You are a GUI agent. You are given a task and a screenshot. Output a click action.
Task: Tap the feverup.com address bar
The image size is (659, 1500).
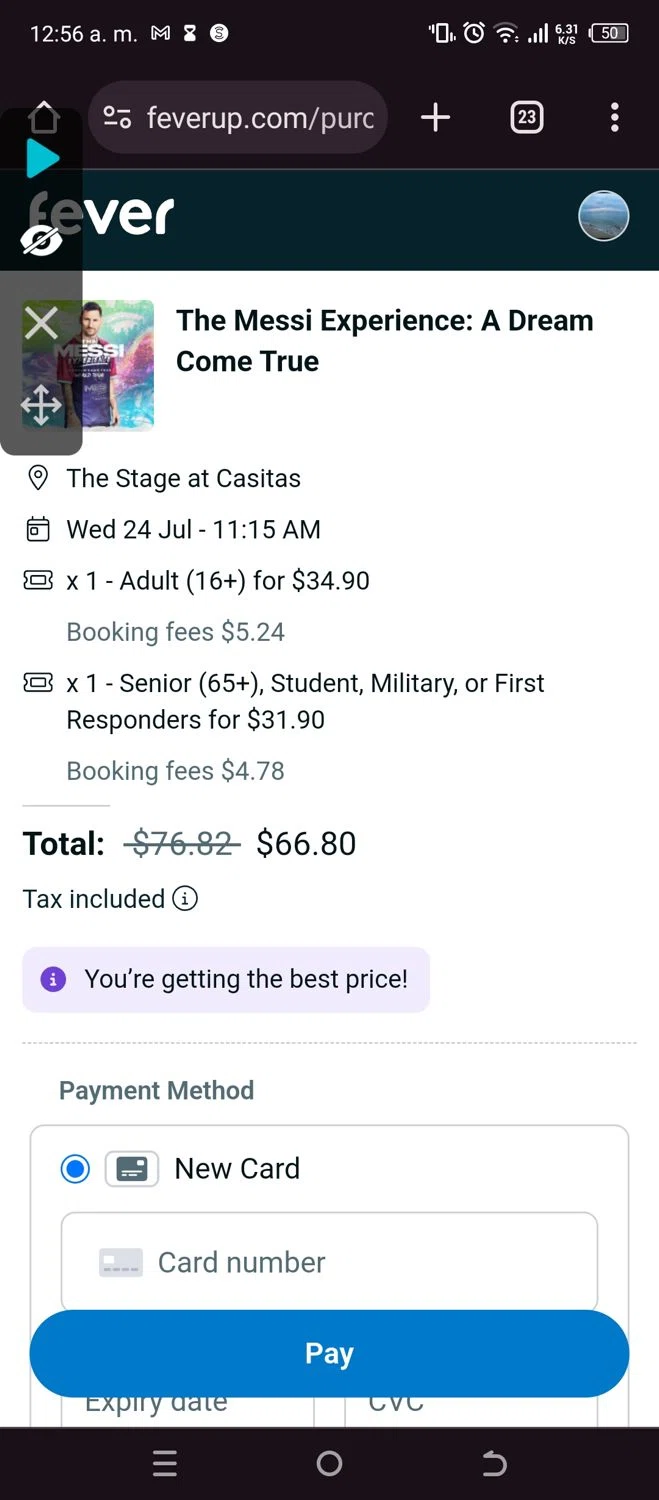pyautogui.click(x=260, y=118)
